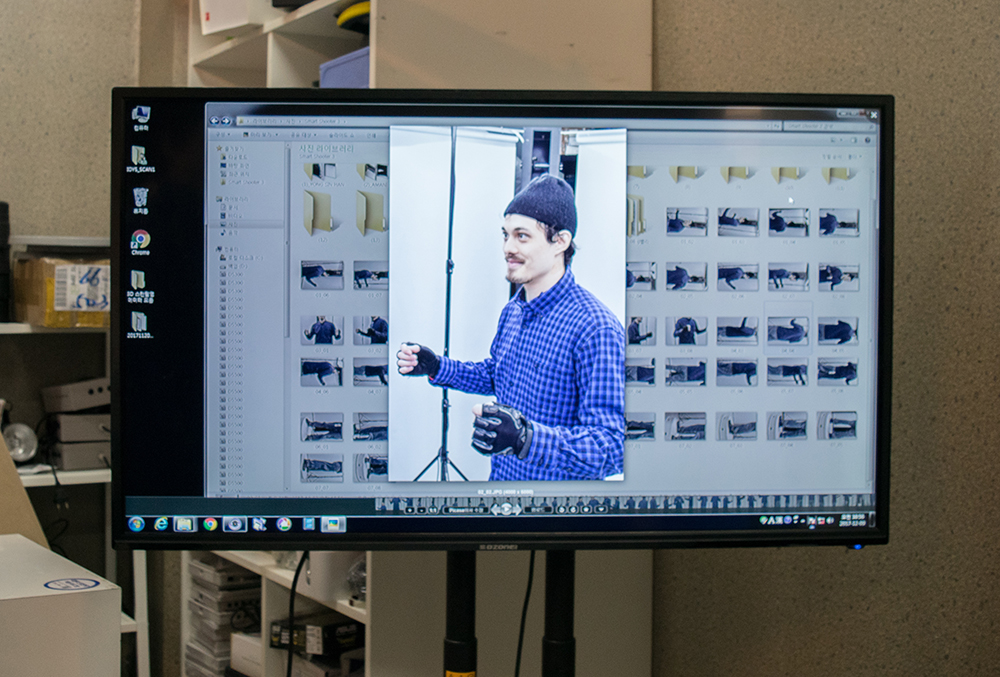Show the next photo with the right arrow
Screen dimensions: 1000x677
[517, 509]
